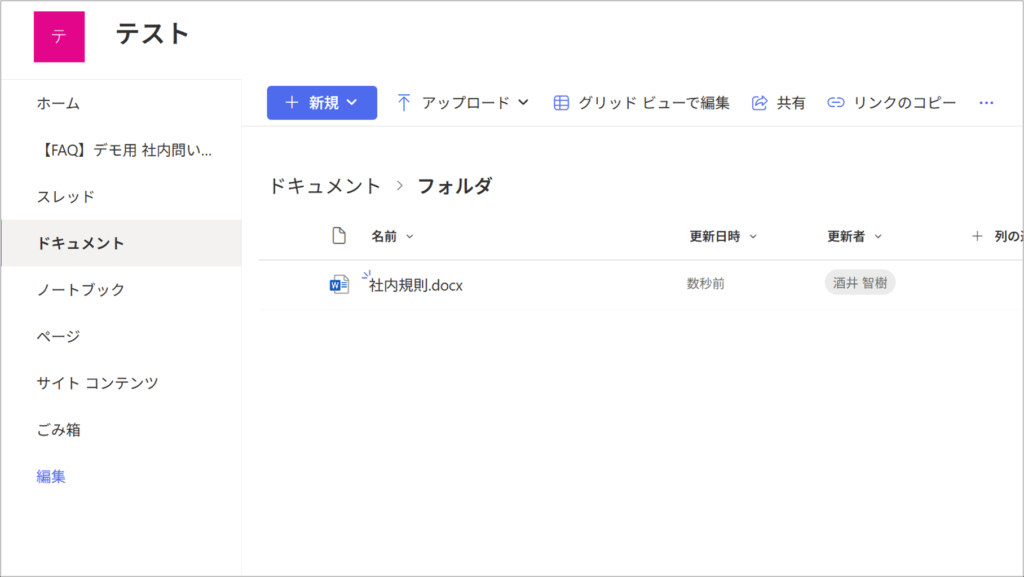This screenshot has width=1024, height=577.
Task: Click グリッド ビューで編集 button
Action: (641, 102)
